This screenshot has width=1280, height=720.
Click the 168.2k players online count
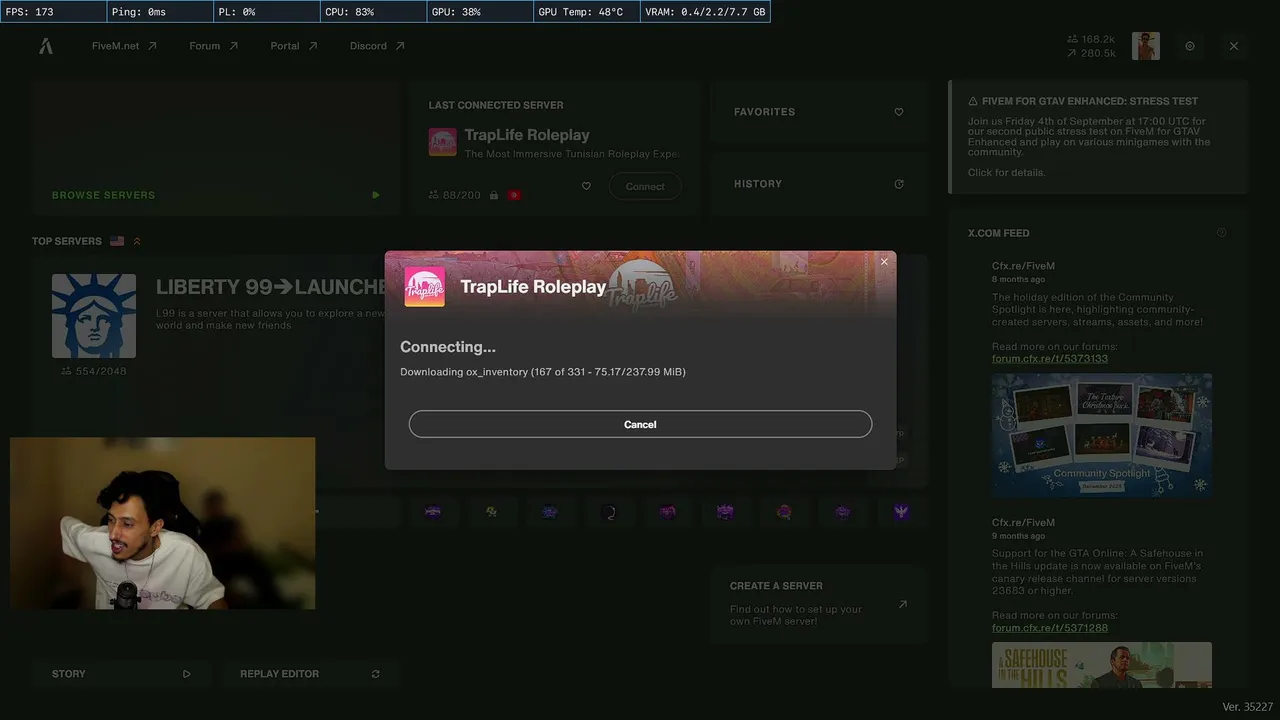pyautogui.click(x=1091, y=39)
